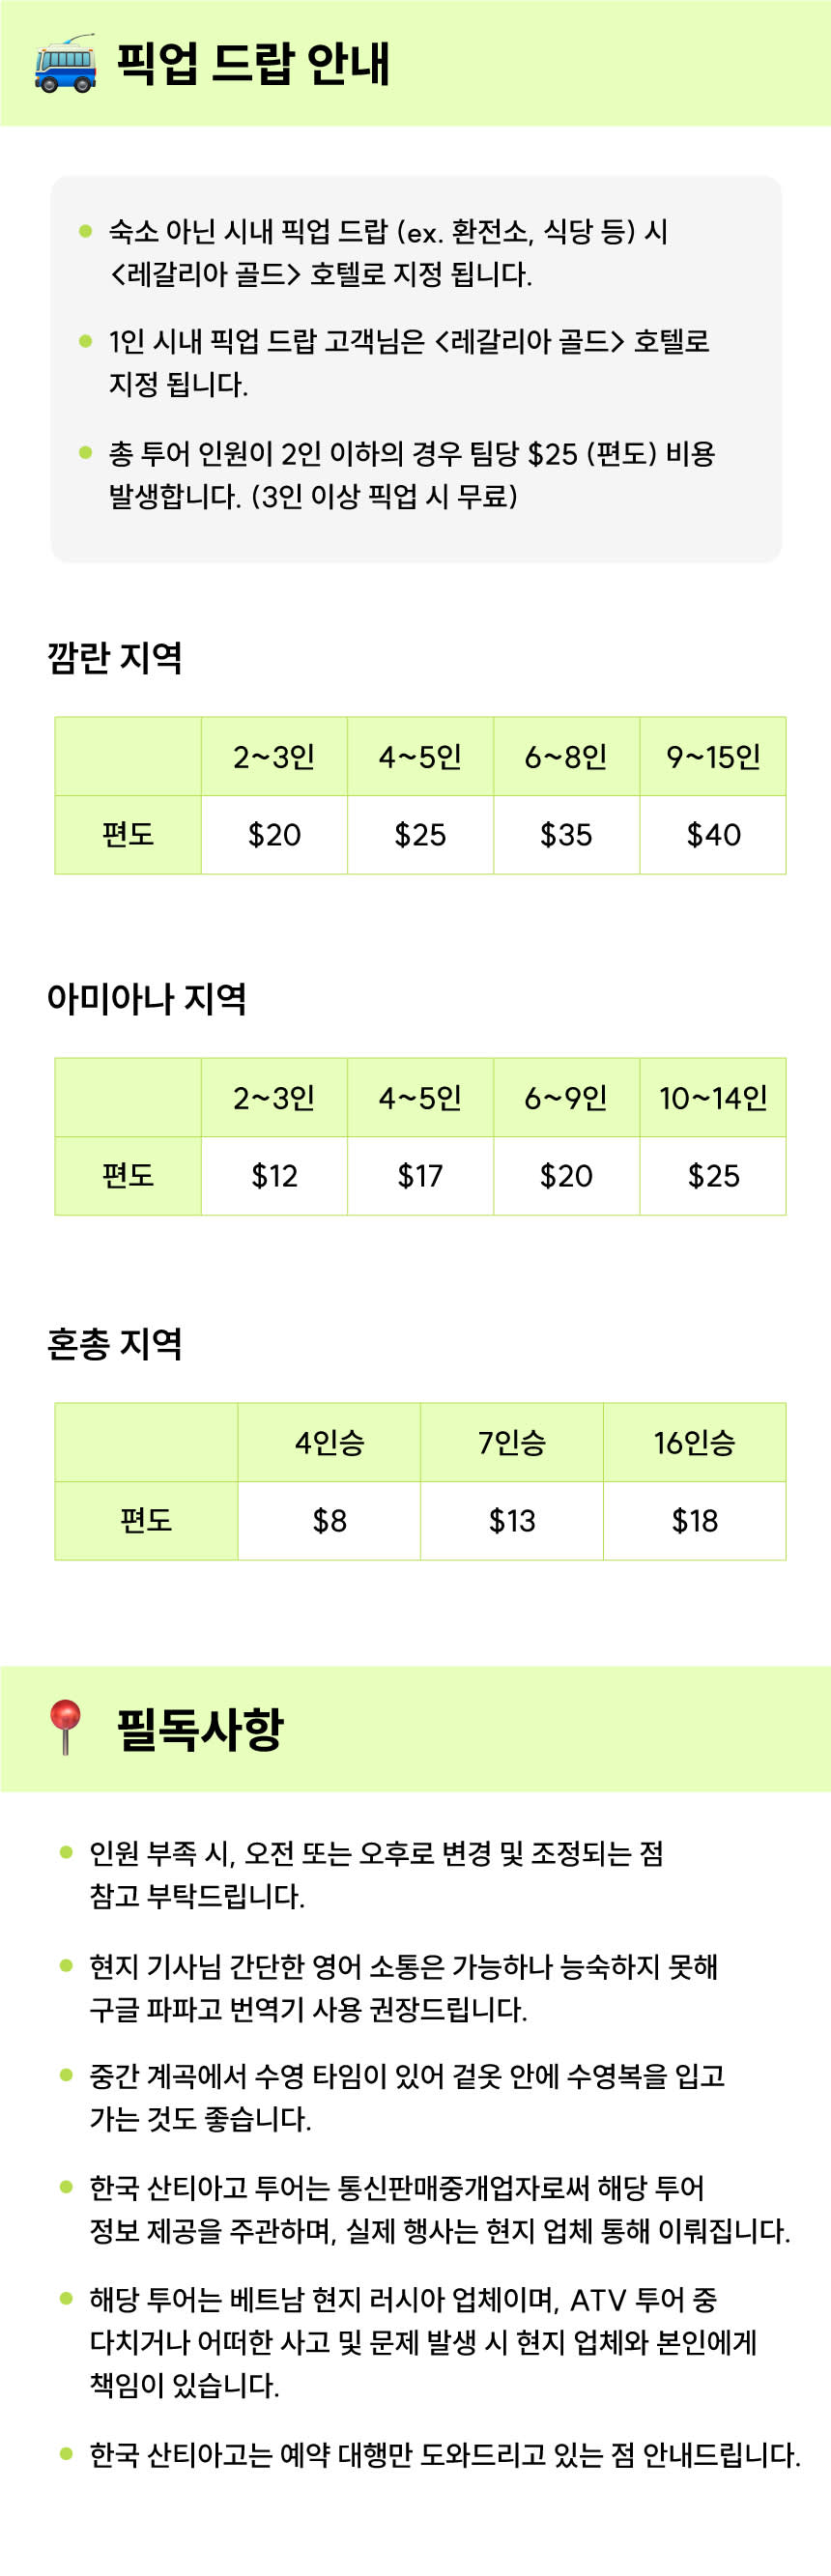Viewport: 831px width, 2576px height.
Task: Select the 6~9인 column header
Action: [566, 1098]
